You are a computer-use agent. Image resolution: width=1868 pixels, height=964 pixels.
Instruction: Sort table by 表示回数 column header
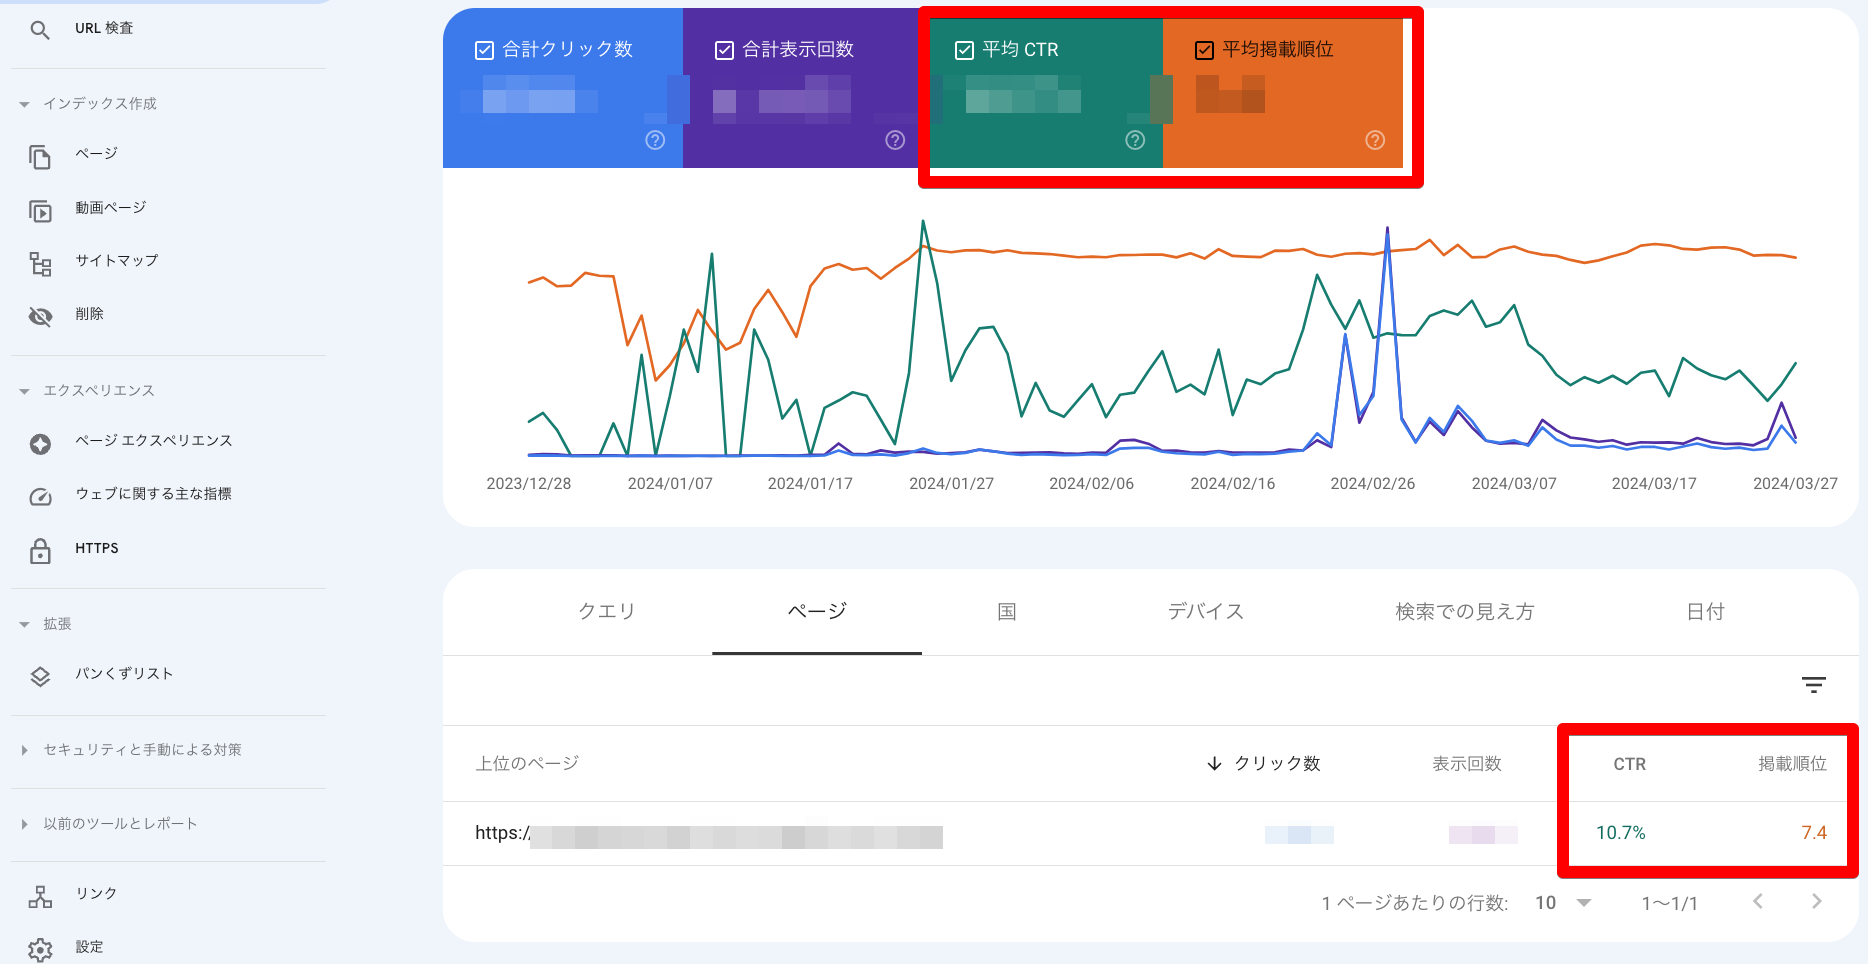click(1467, 764)
